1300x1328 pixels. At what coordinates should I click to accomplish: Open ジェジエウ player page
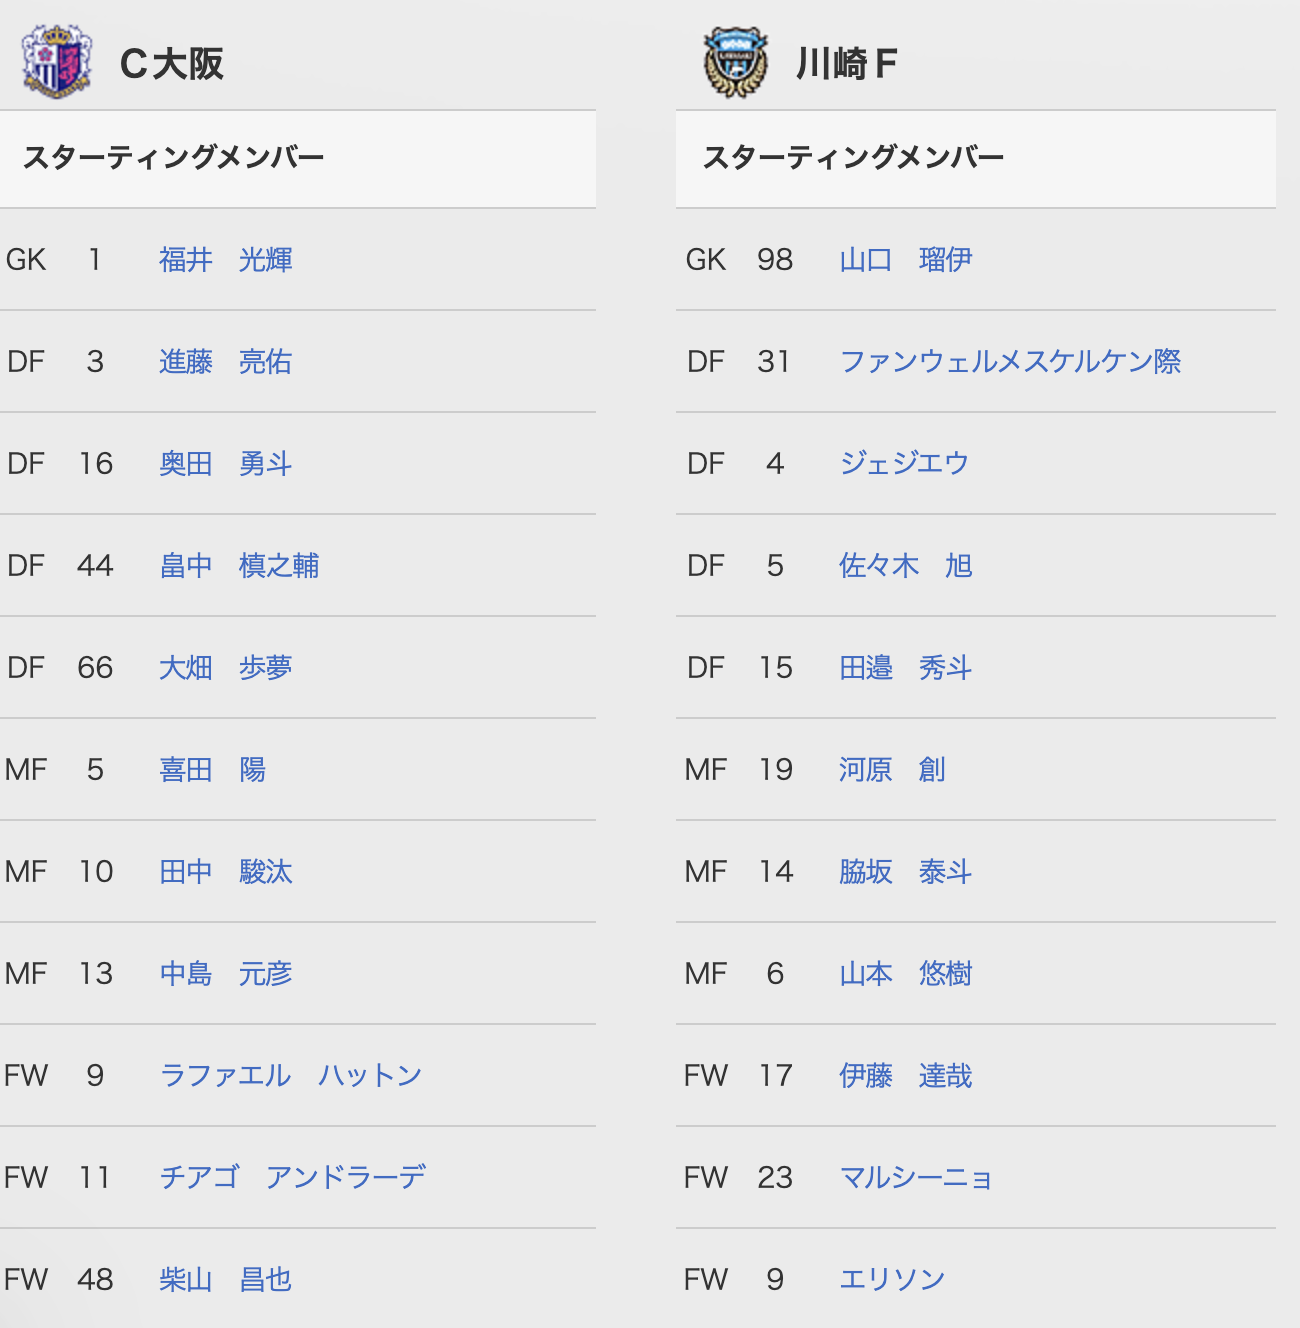point(904,464)
